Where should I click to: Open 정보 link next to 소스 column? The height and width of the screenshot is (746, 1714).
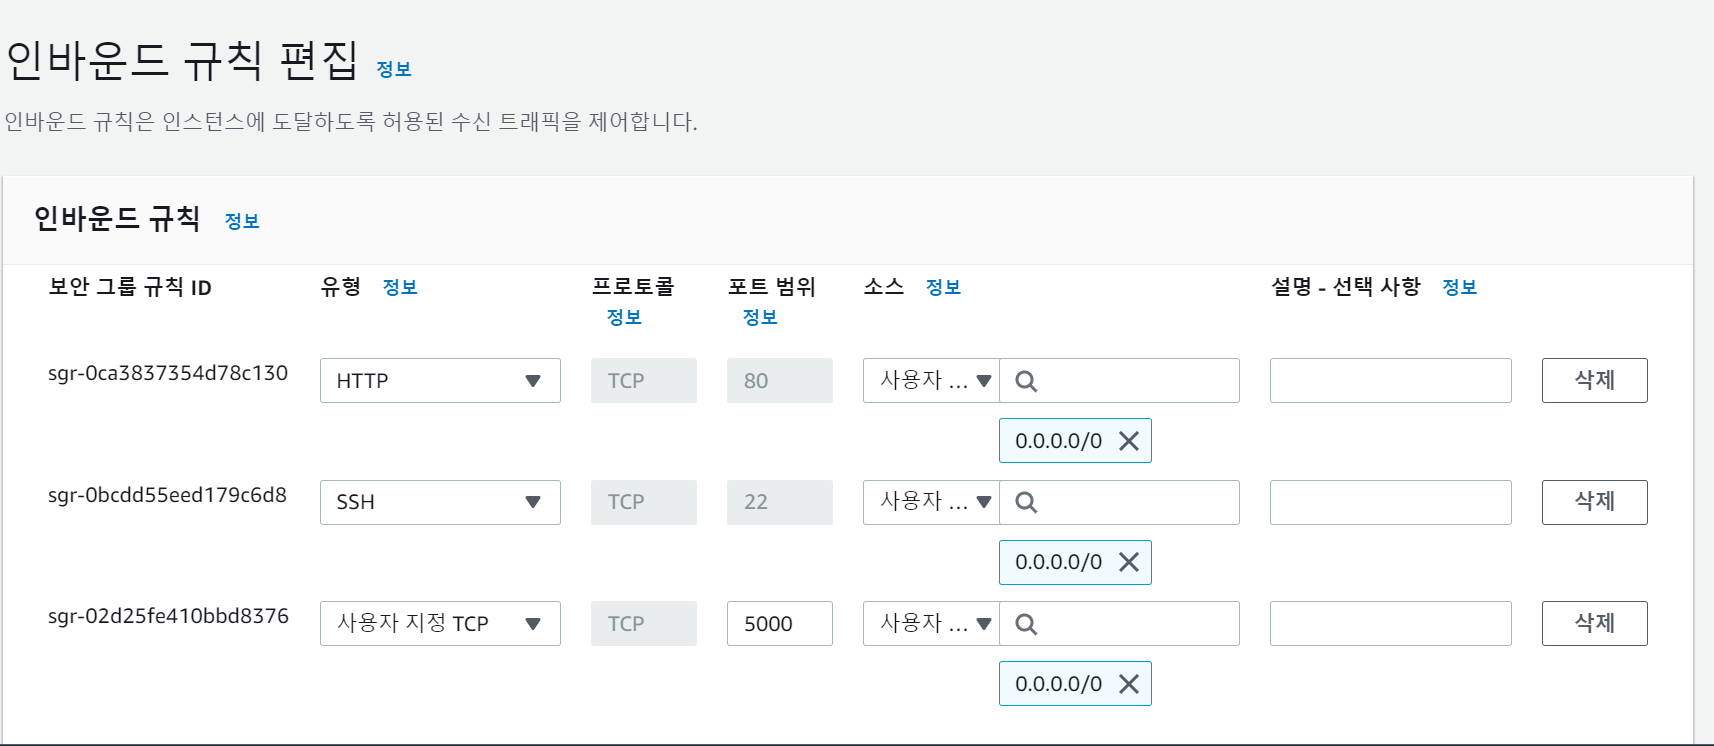[943, 287]
